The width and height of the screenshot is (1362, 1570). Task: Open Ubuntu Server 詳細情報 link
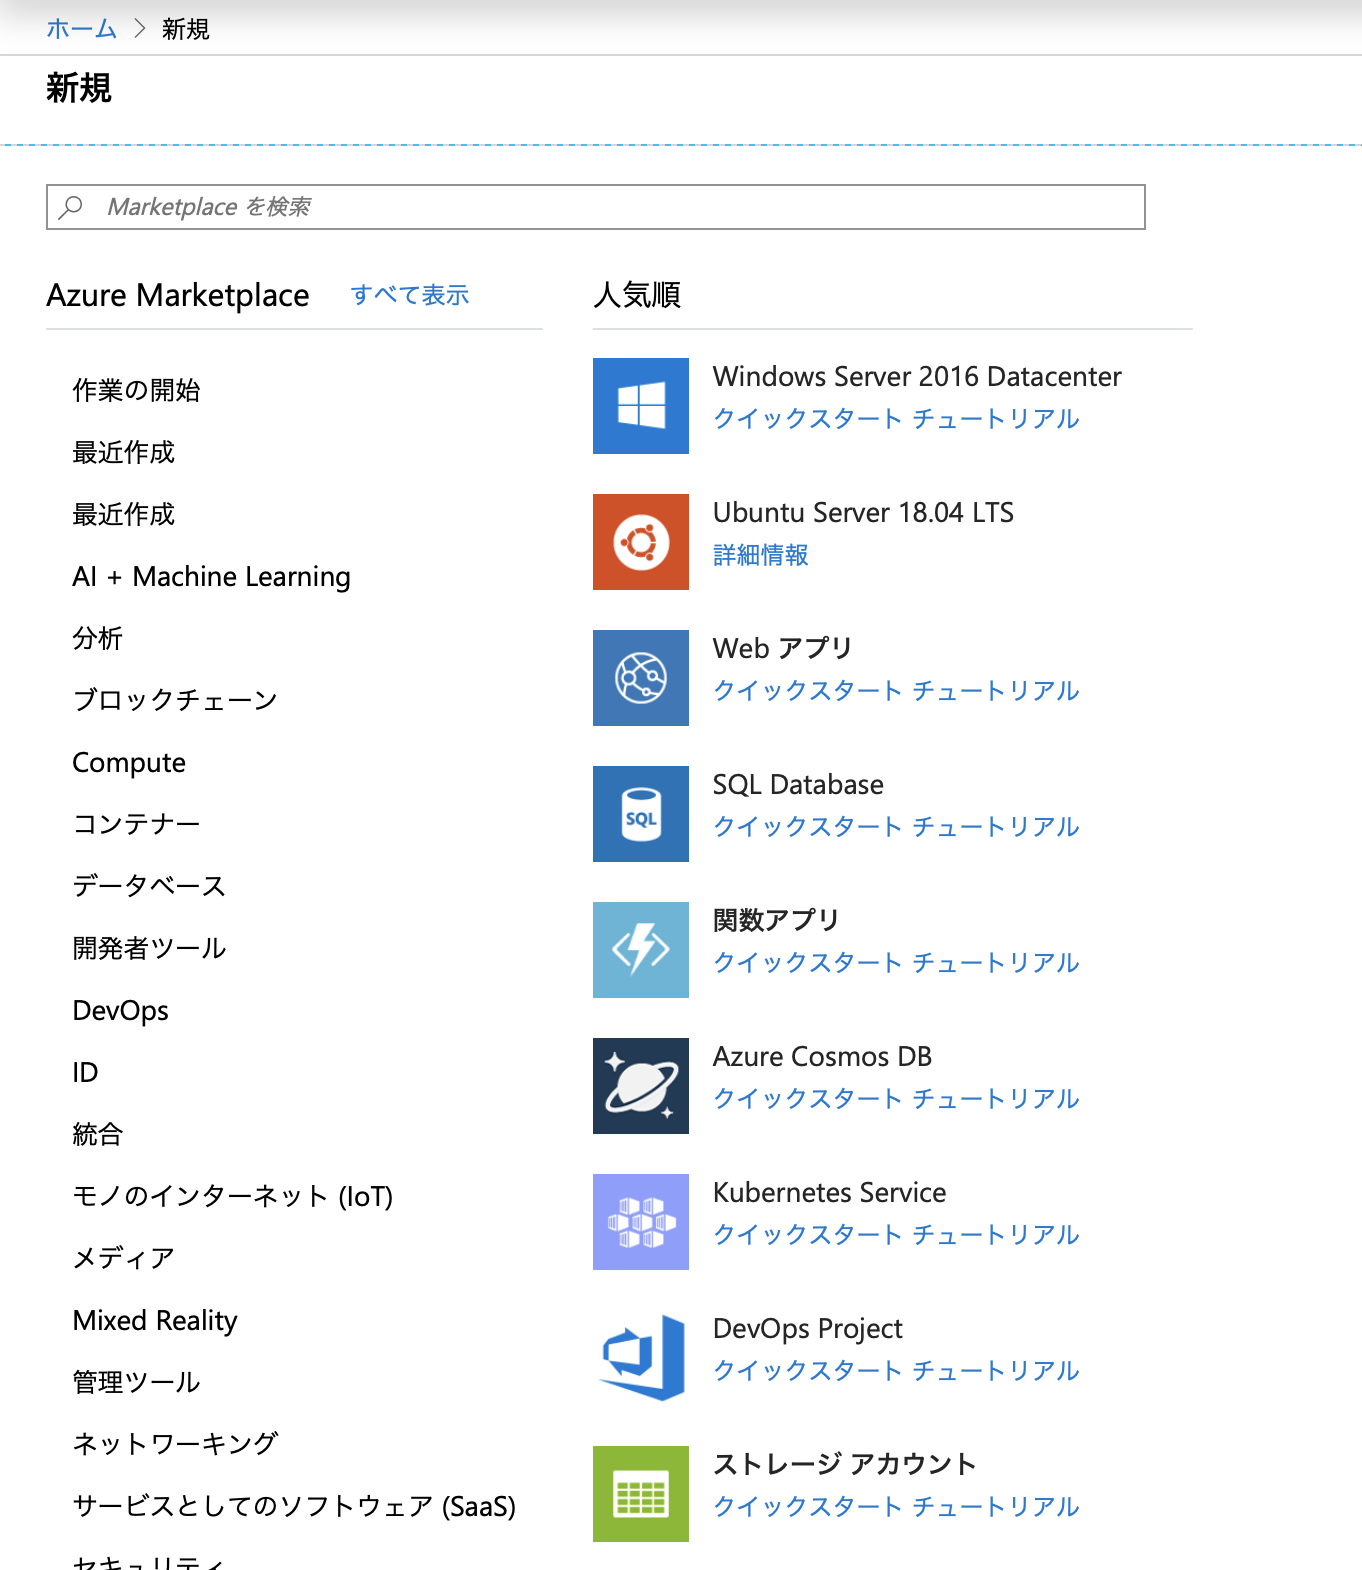pyautogui.click(x=761, y=555)
